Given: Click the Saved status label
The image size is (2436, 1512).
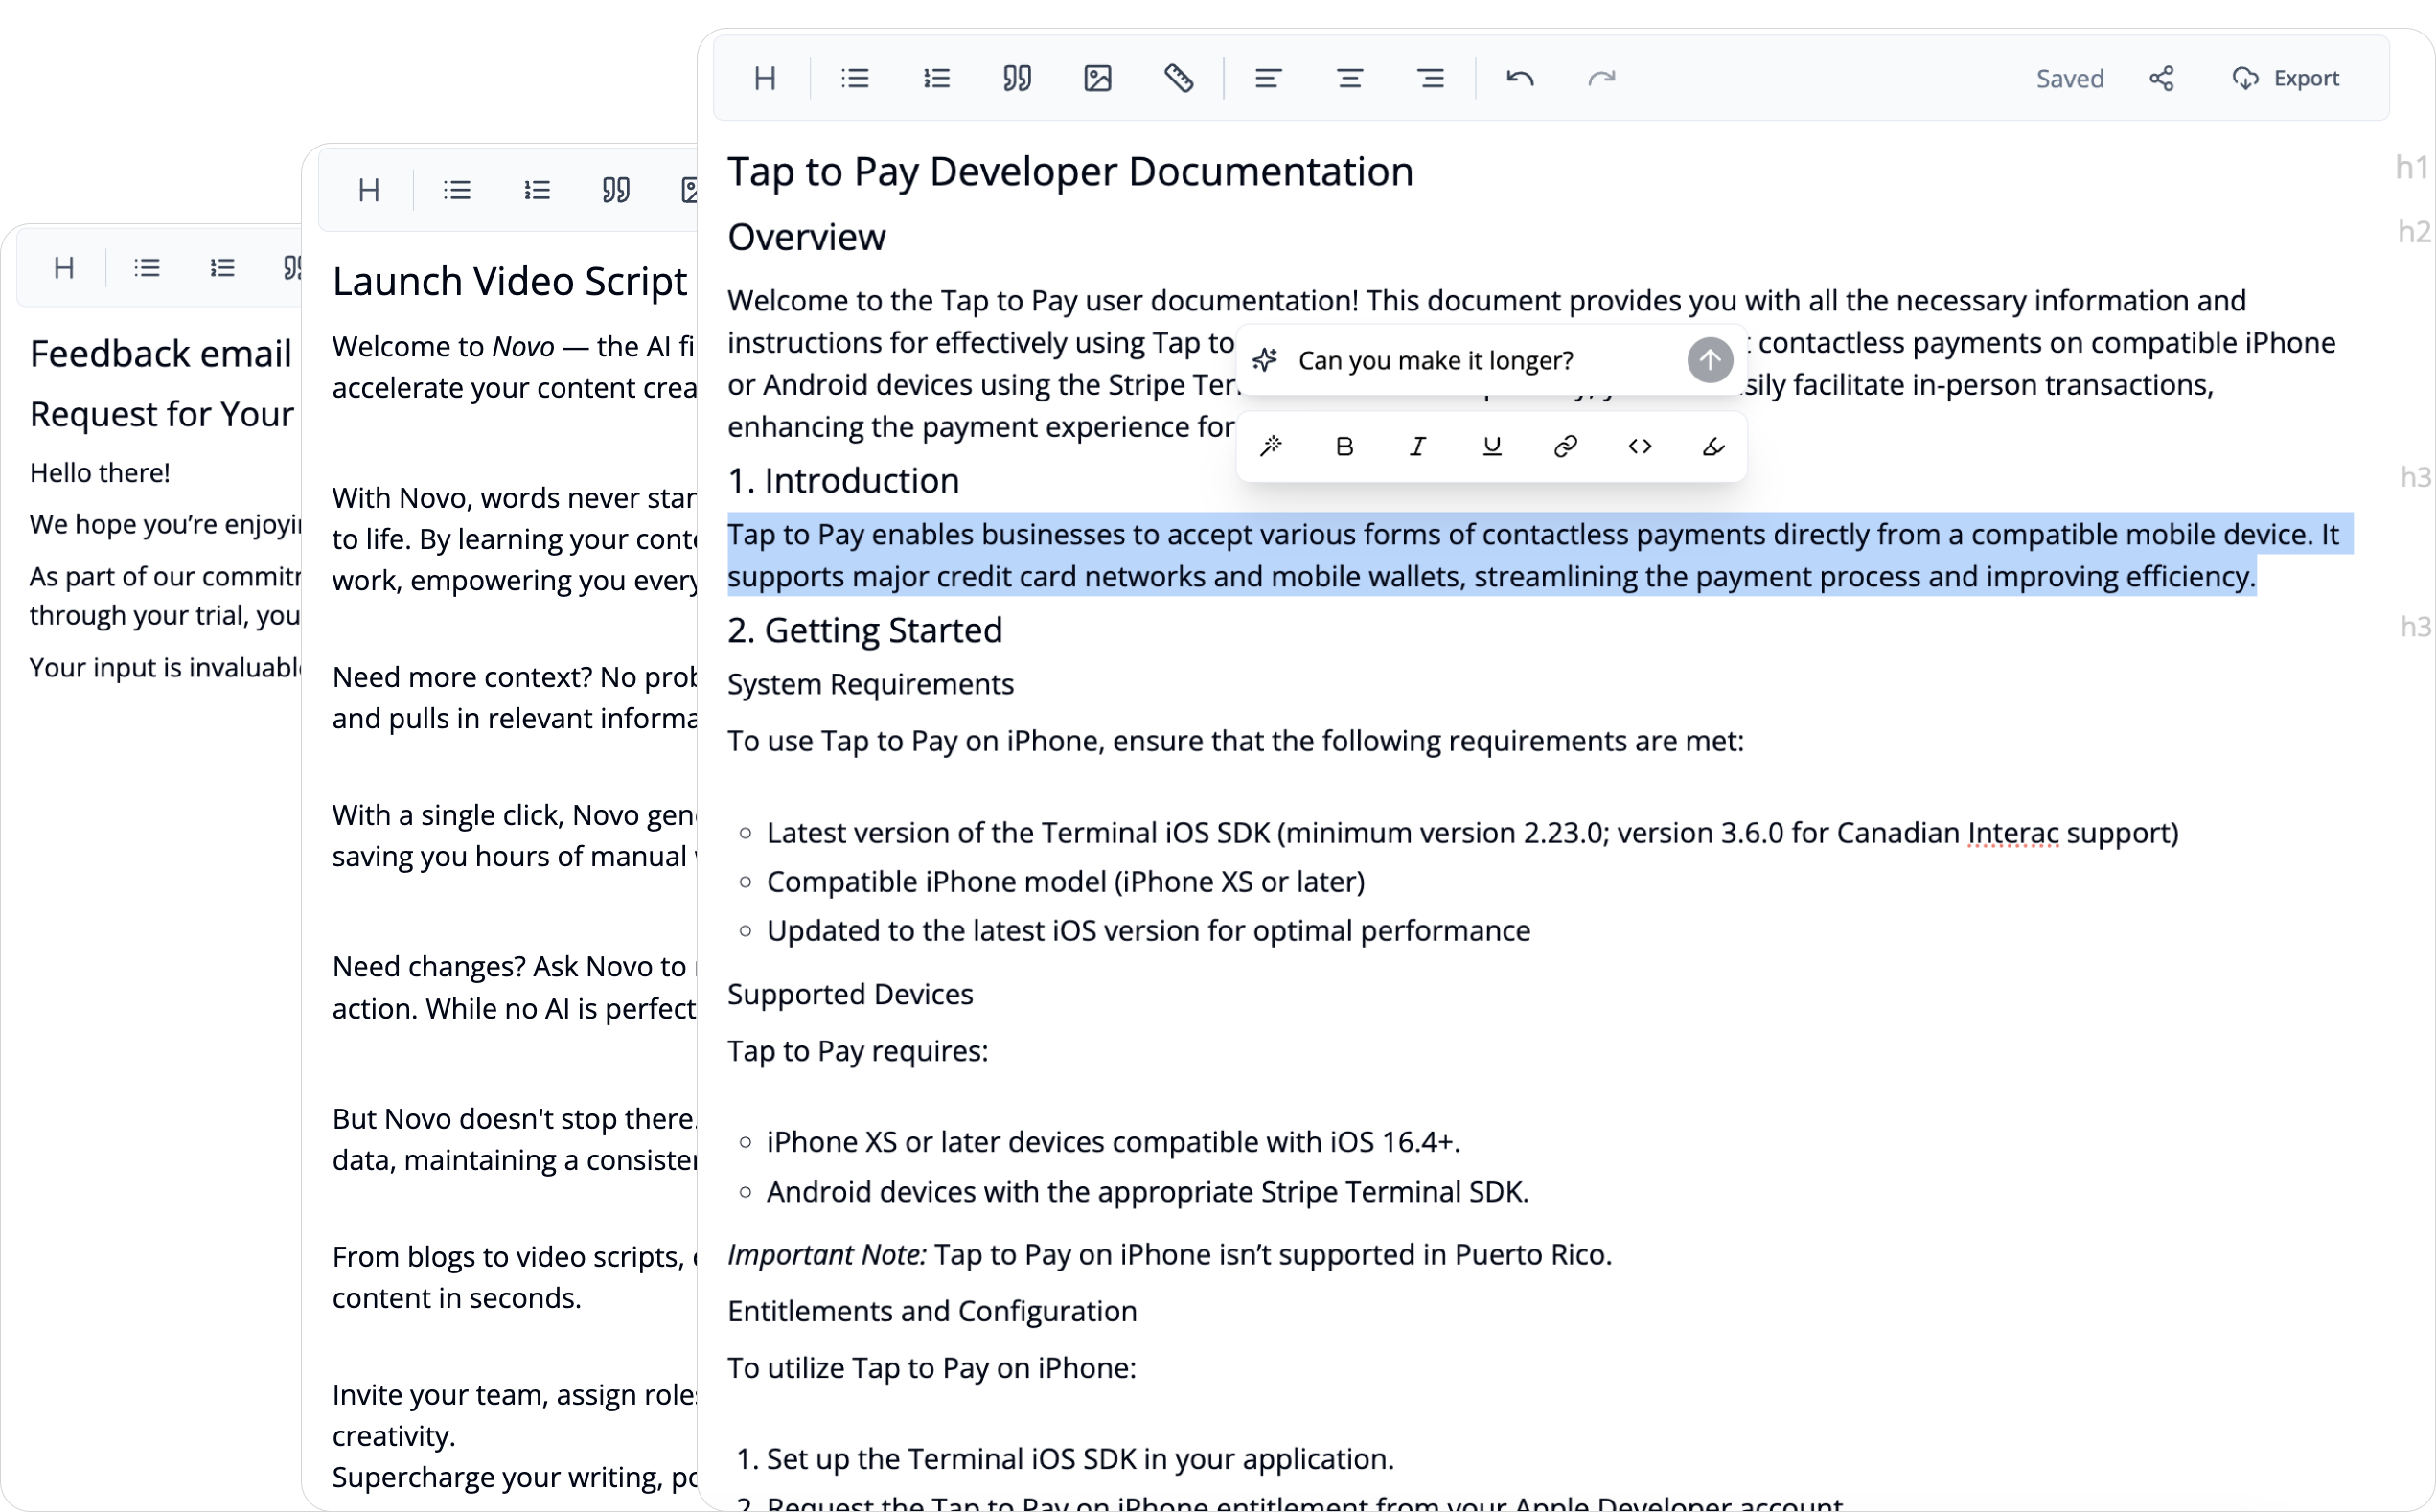Looking at the screenshot, I should [2070, 78].
